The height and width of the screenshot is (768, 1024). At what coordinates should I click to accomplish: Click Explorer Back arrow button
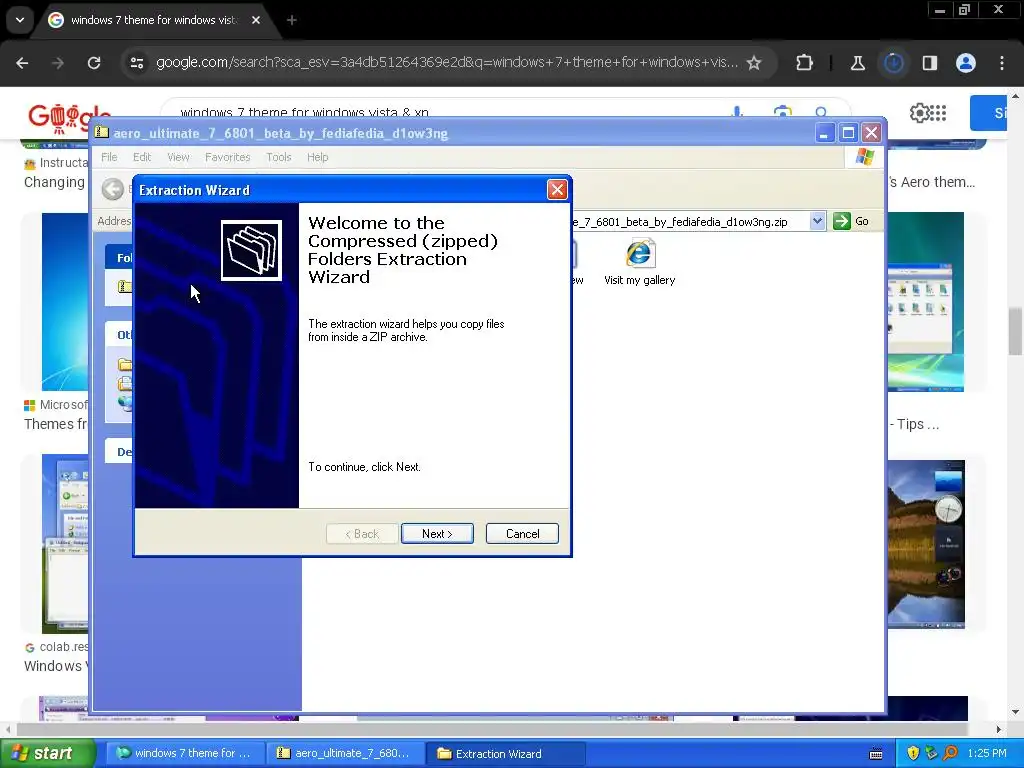[112, 189]
